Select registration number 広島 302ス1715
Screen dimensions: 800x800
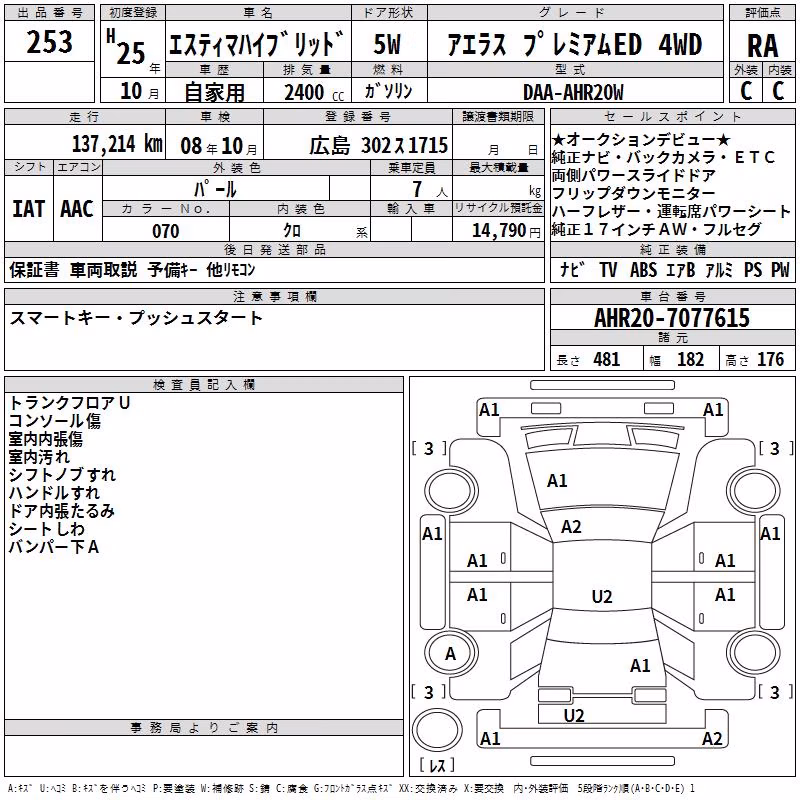click(x=378, y=145)
